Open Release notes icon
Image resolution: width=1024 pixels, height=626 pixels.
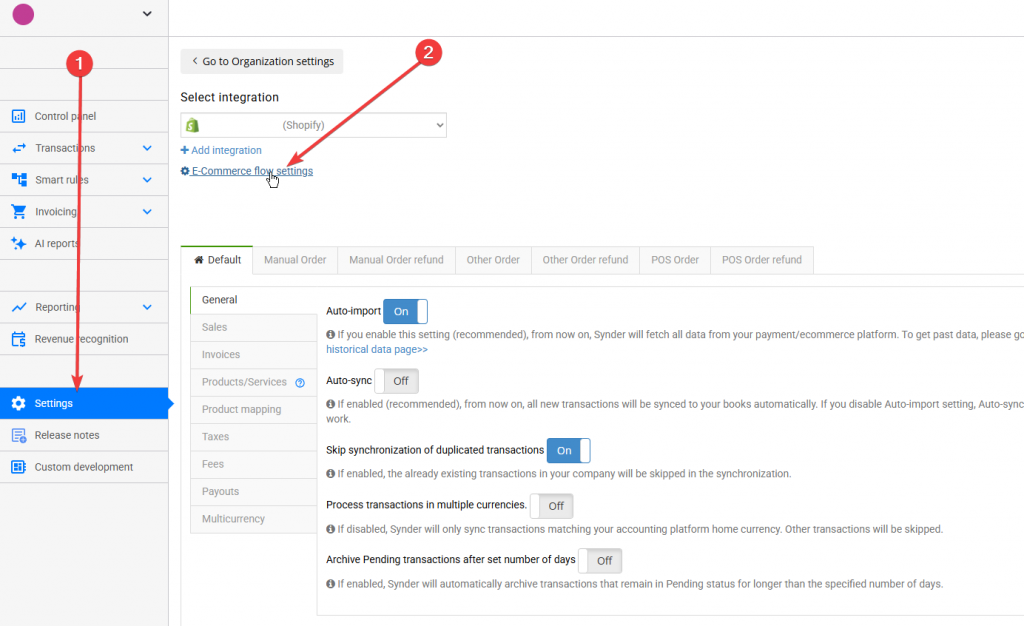click(x=18, y=435)
